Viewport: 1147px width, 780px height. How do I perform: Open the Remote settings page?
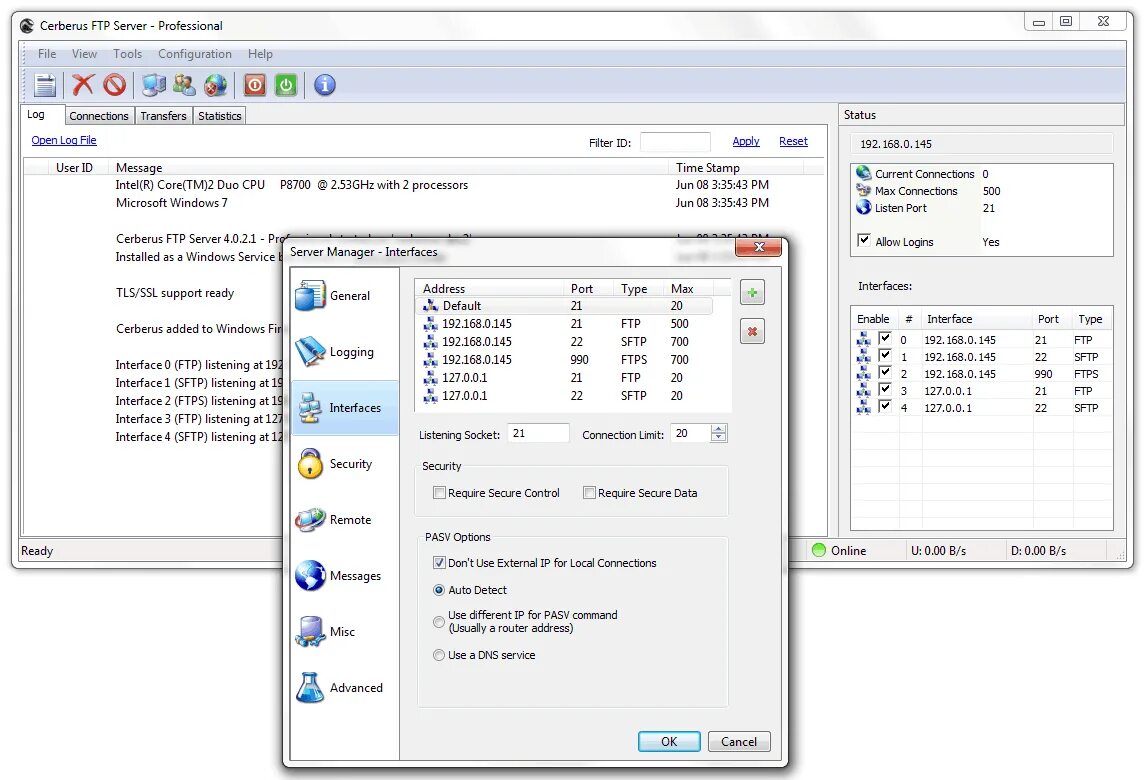[345, 520]
